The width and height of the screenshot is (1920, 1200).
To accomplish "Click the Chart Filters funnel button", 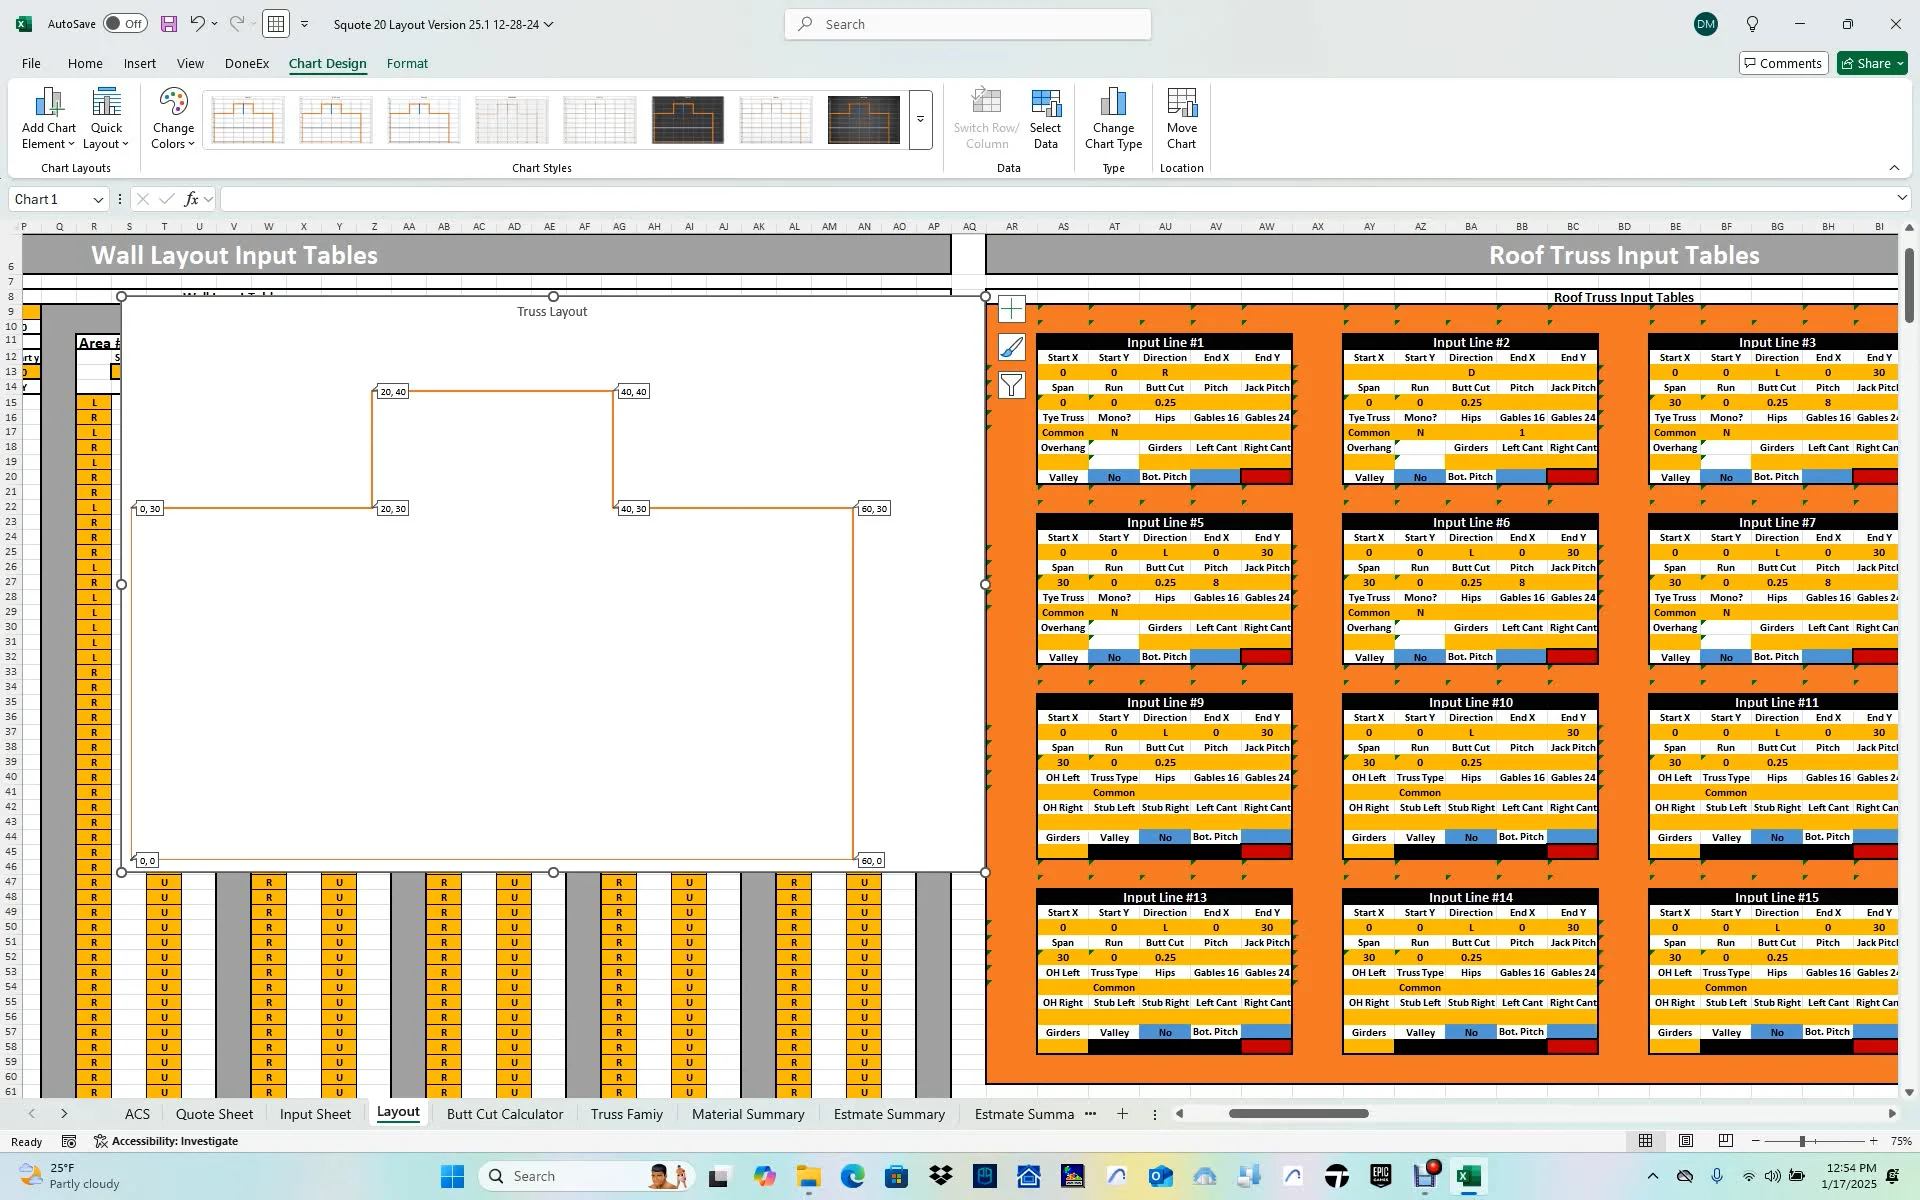I will [1012, 385].
